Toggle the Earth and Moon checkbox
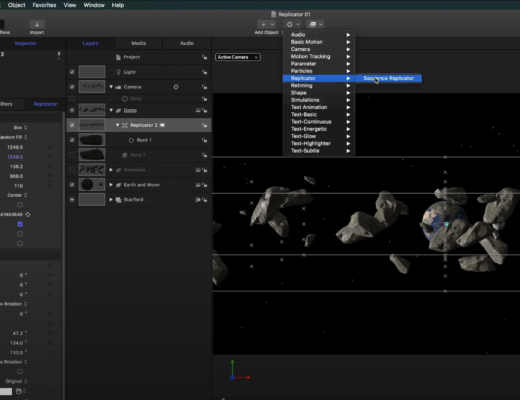The height and width of the screenshot is (400, 520). pyautogui.click(x=72, y=185)
